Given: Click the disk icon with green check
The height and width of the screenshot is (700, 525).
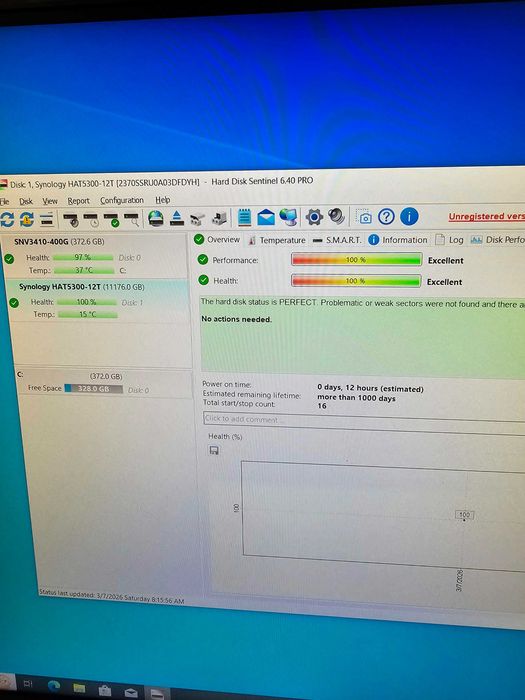Looking at the screenshot, I should (x=112, y=219).
